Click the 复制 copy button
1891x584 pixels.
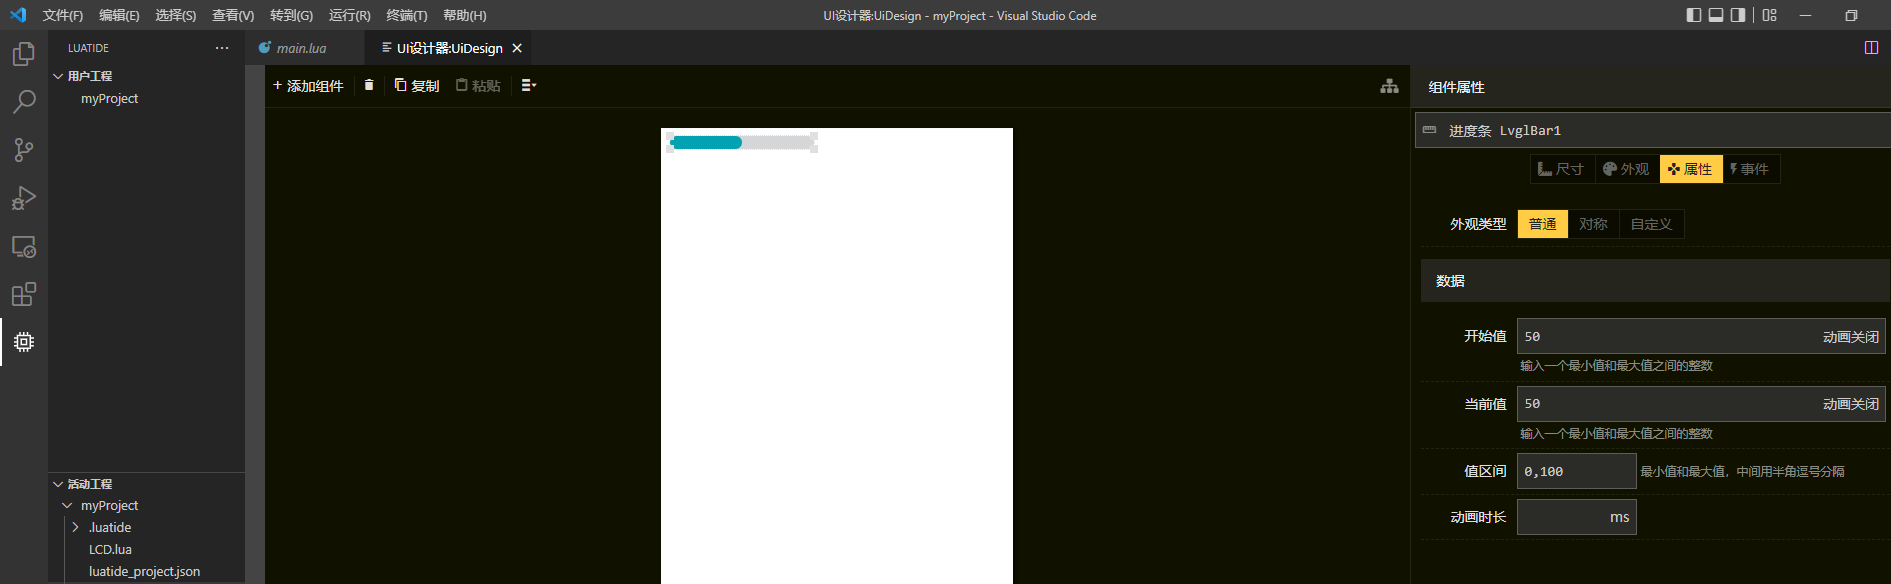pos(417,86)
